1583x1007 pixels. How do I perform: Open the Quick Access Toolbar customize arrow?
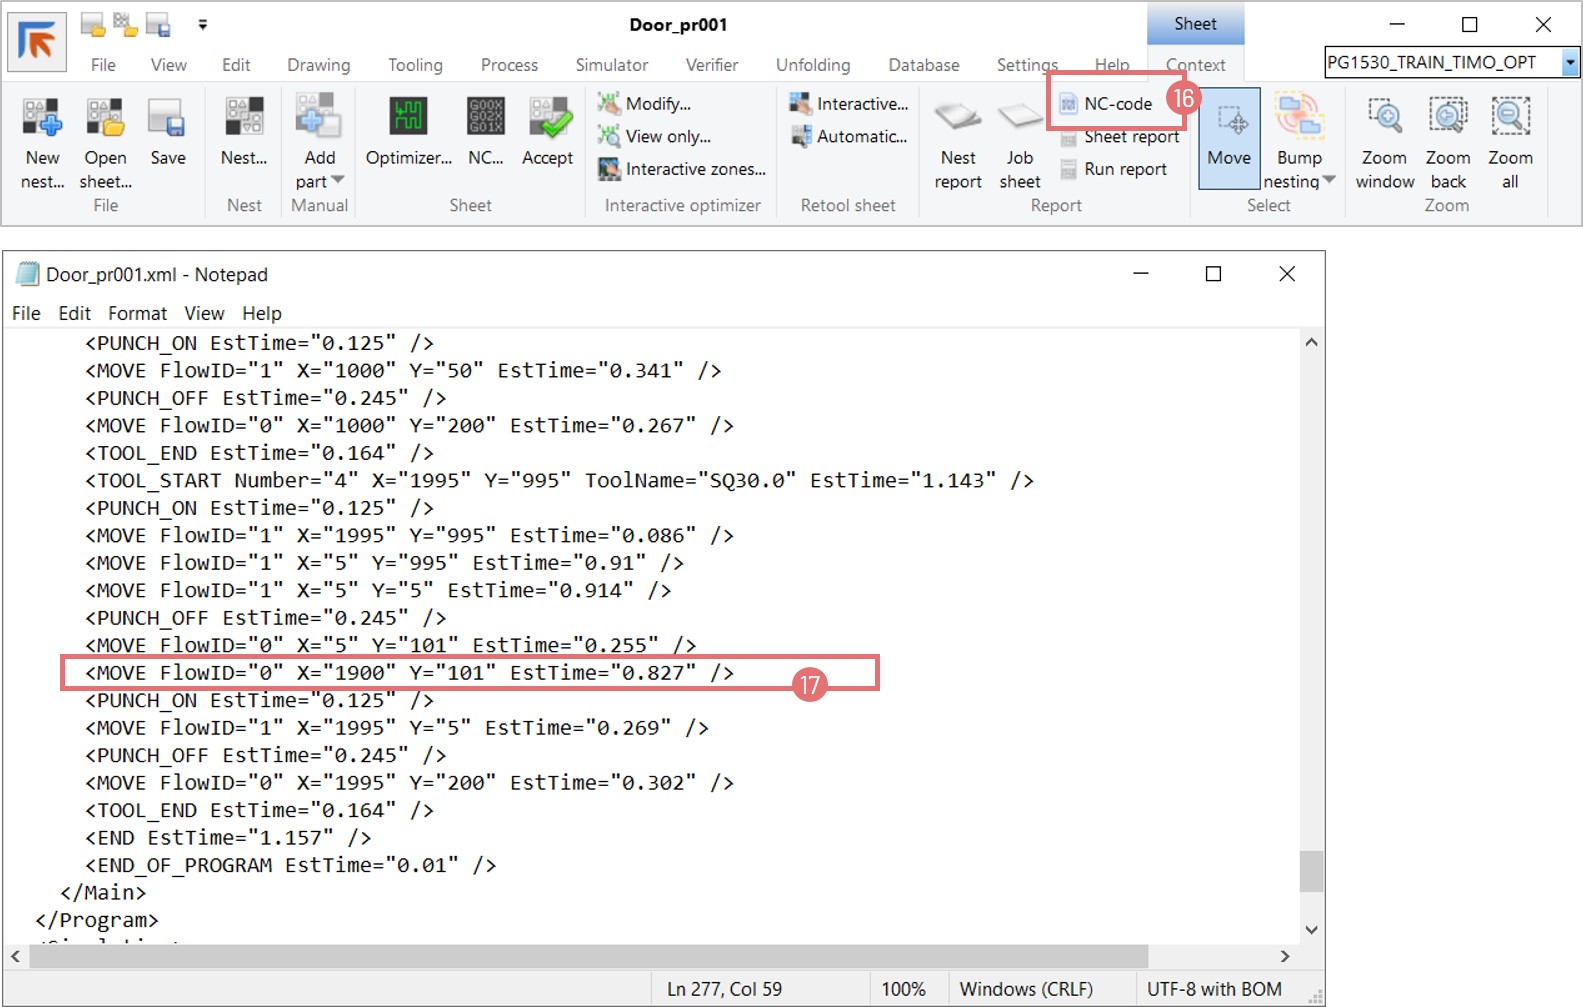coord(203,24)
